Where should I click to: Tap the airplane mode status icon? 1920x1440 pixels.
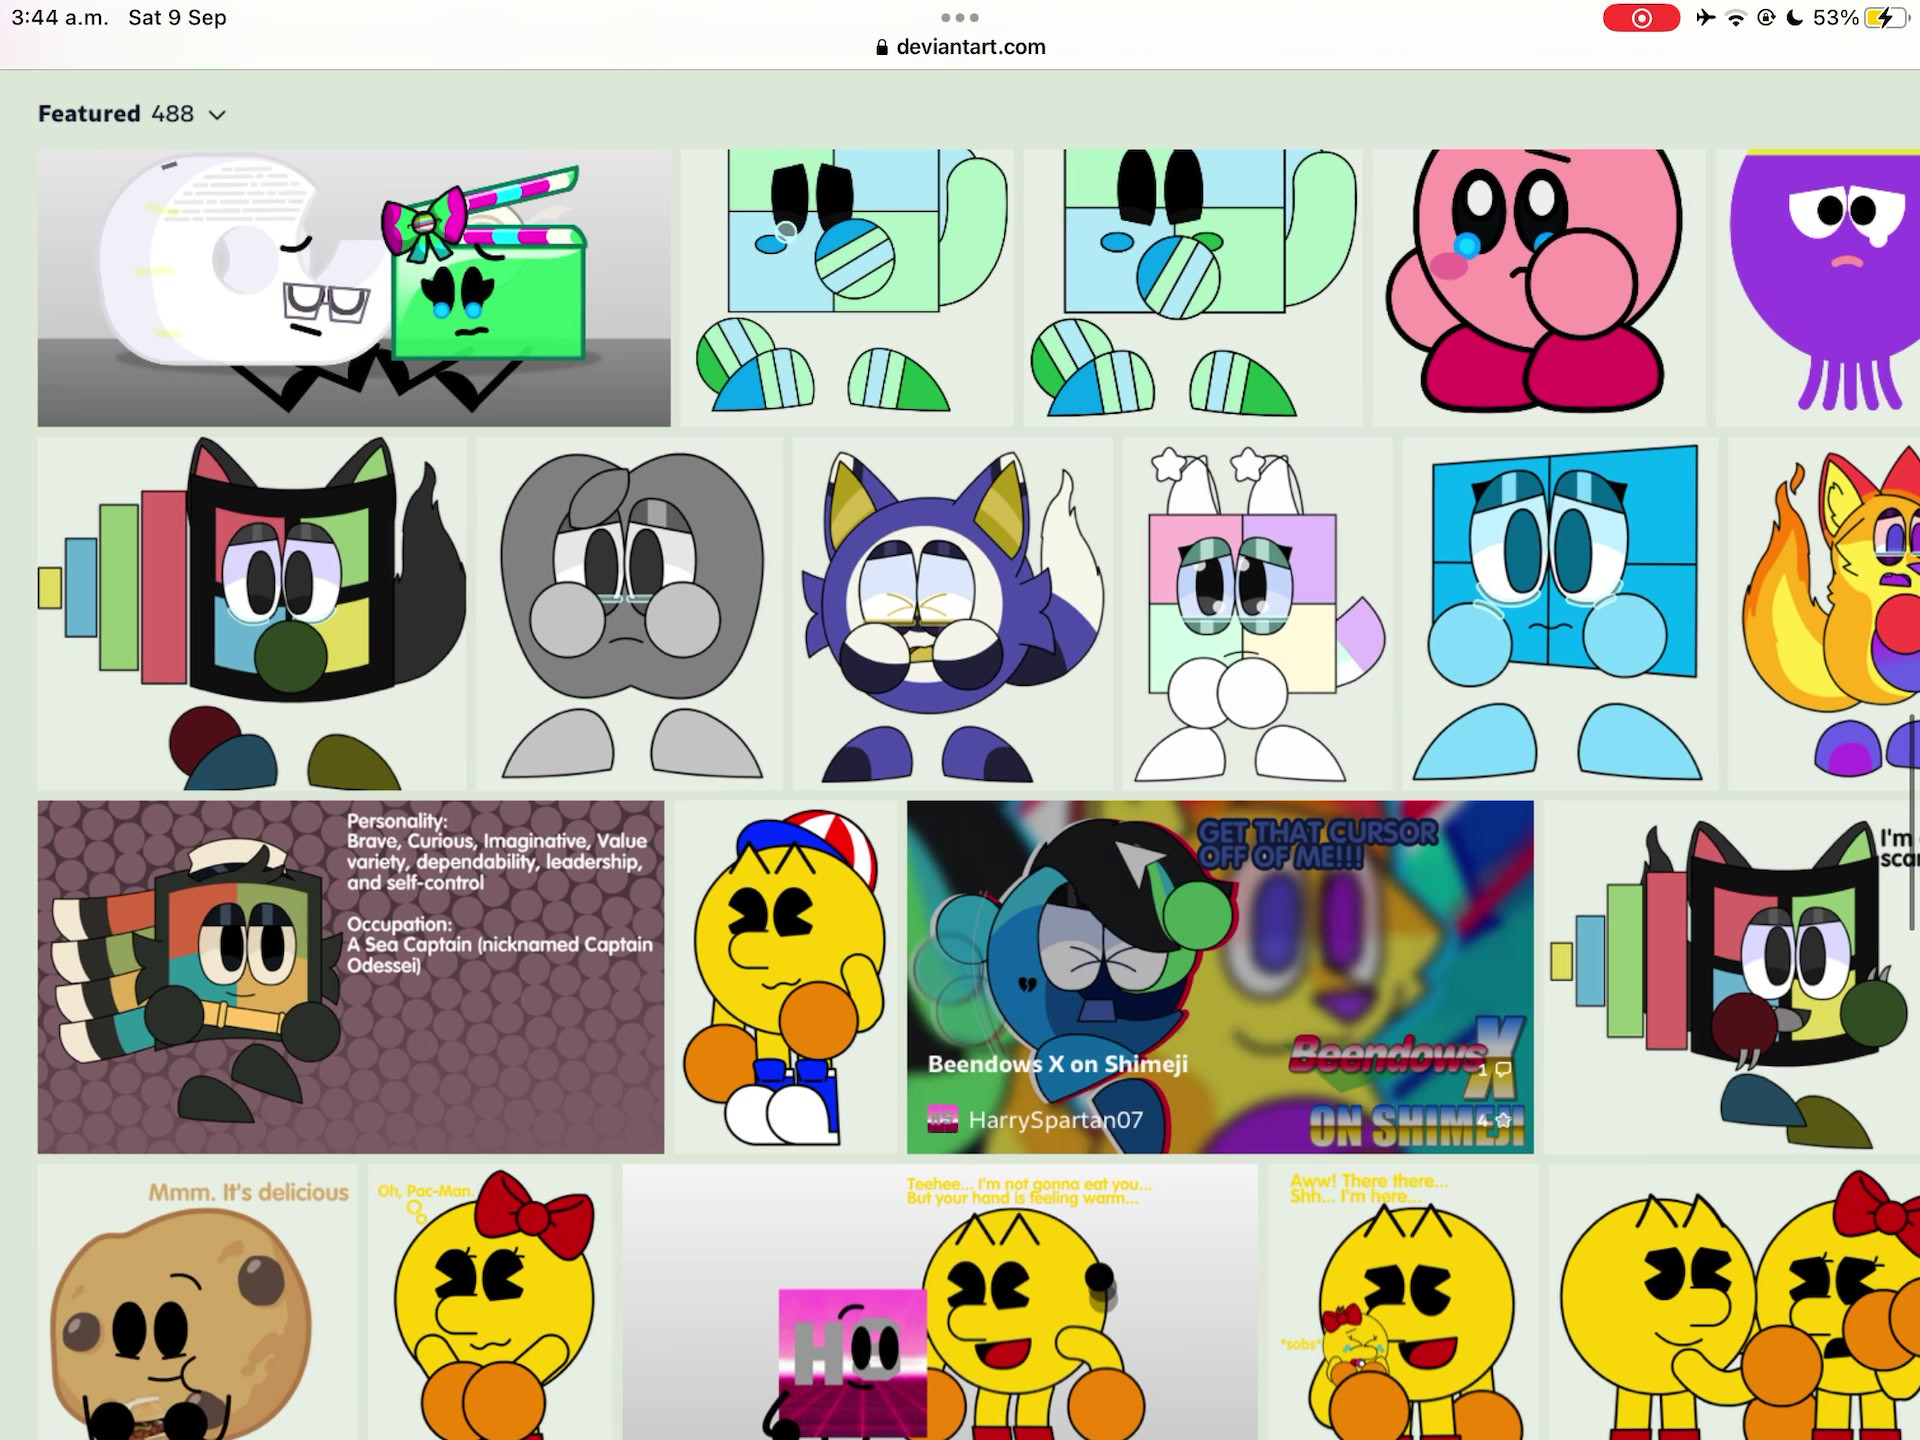[1705, 18]
